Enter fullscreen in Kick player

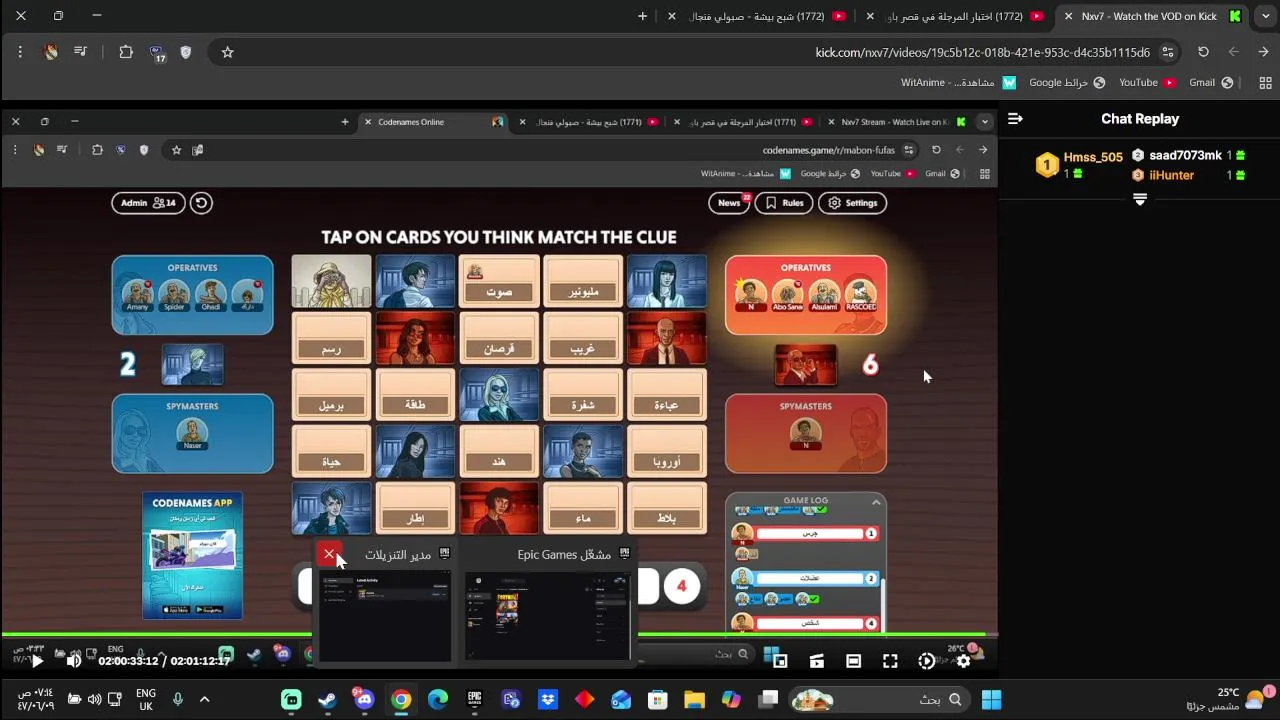click(890, 661)
